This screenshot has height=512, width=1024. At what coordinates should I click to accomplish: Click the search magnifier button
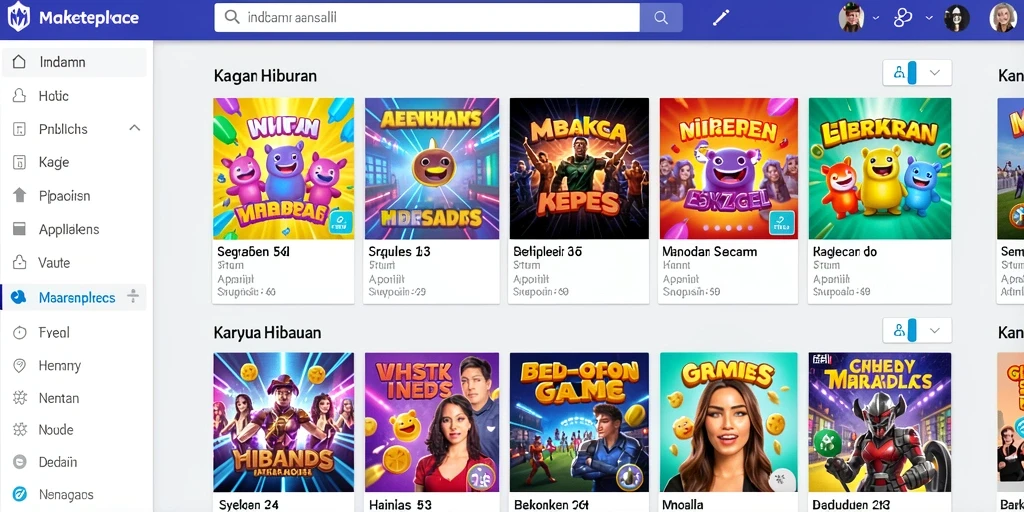click(x=661, y=18)
